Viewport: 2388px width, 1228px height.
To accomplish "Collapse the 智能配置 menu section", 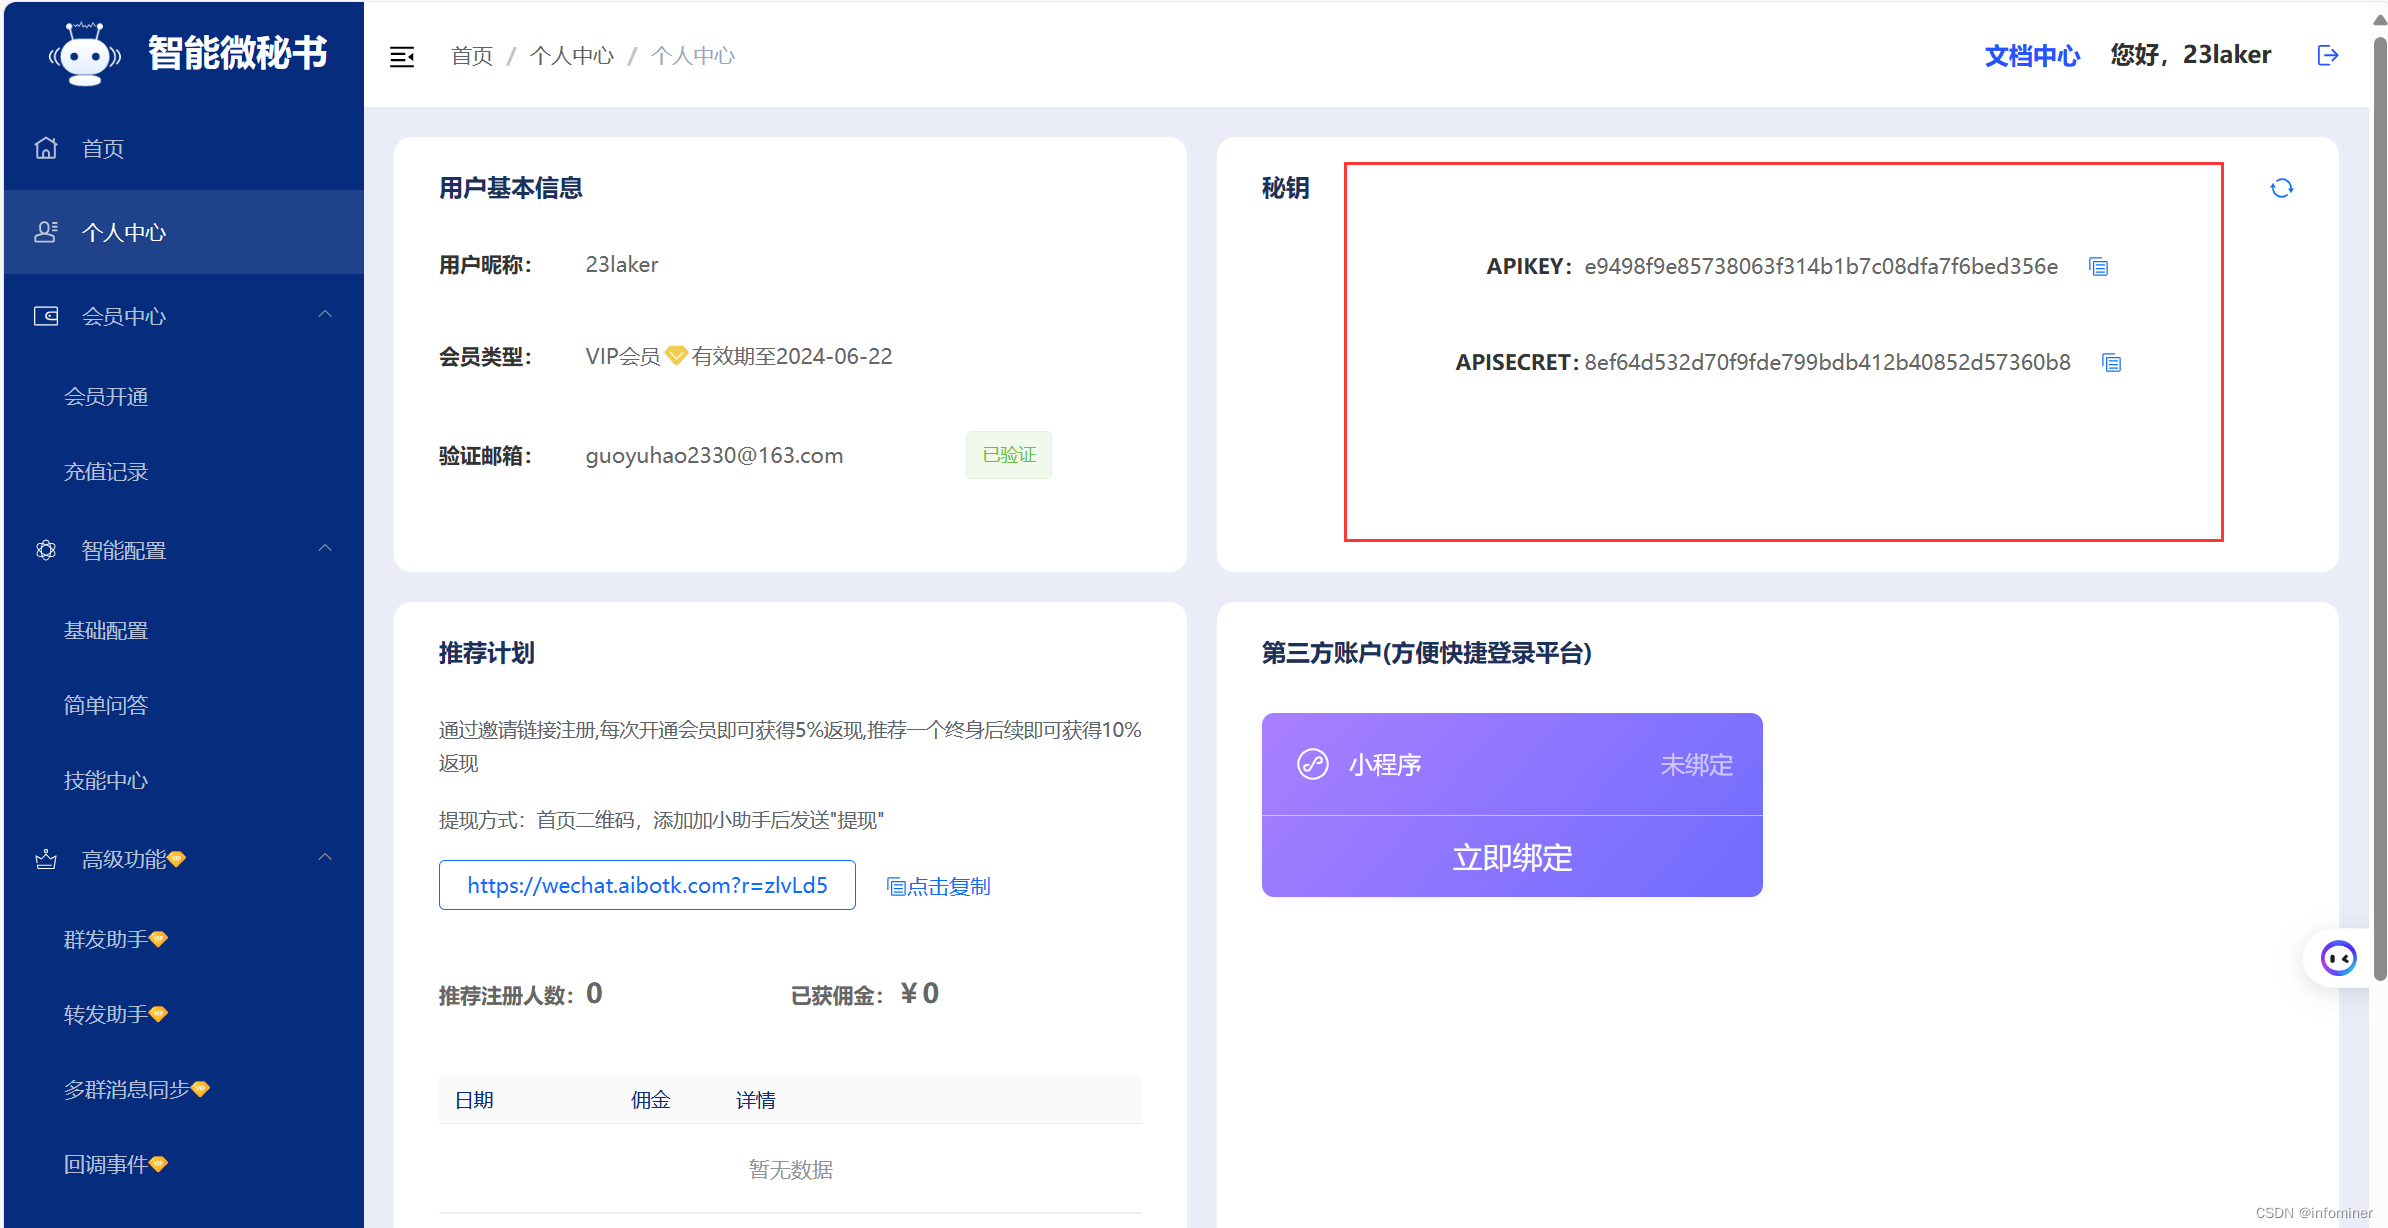I will [325, 549].
